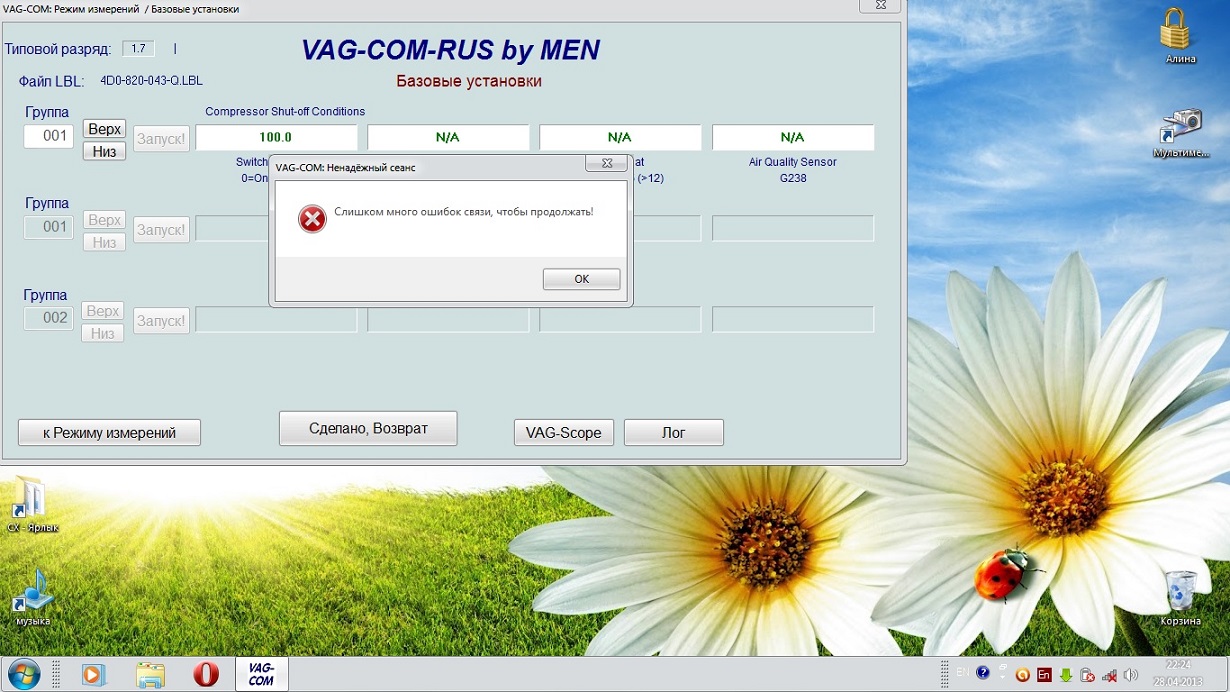Screen dimensions: 1230x692
Task: Click the taskbar clock showing 22:24
Action: coord(1178,674)
